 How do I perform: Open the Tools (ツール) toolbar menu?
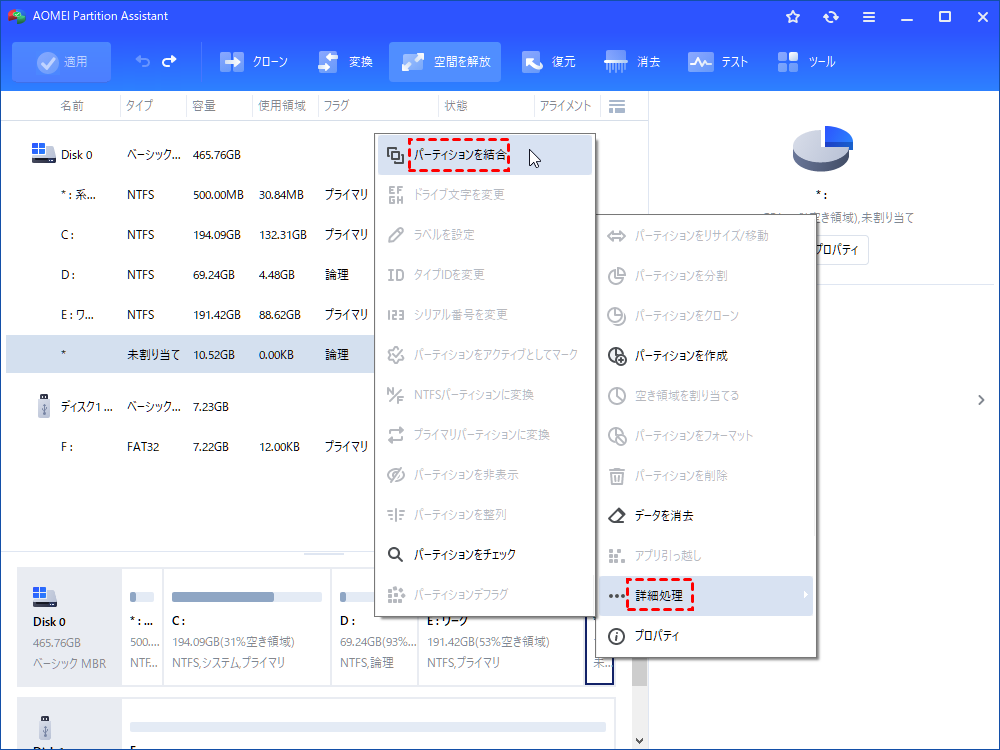806,62
